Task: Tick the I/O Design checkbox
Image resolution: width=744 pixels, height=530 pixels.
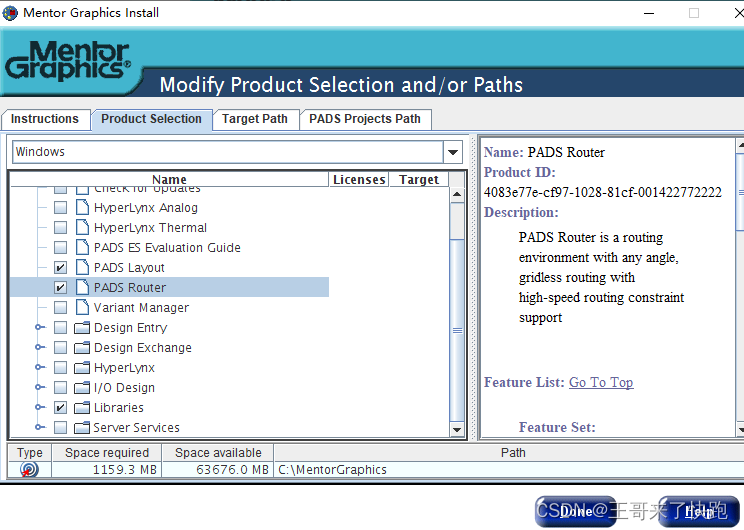Action: click(x=60, y=387)
